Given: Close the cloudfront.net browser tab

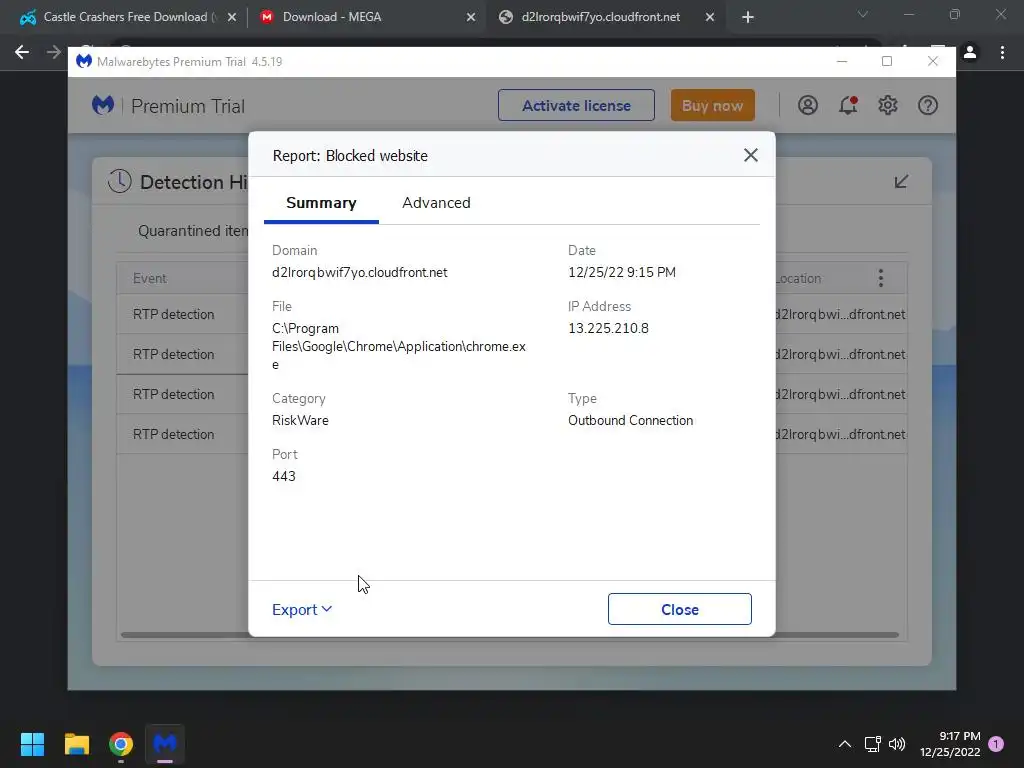Looking at the screenshot, I should [x=709, y=18].
